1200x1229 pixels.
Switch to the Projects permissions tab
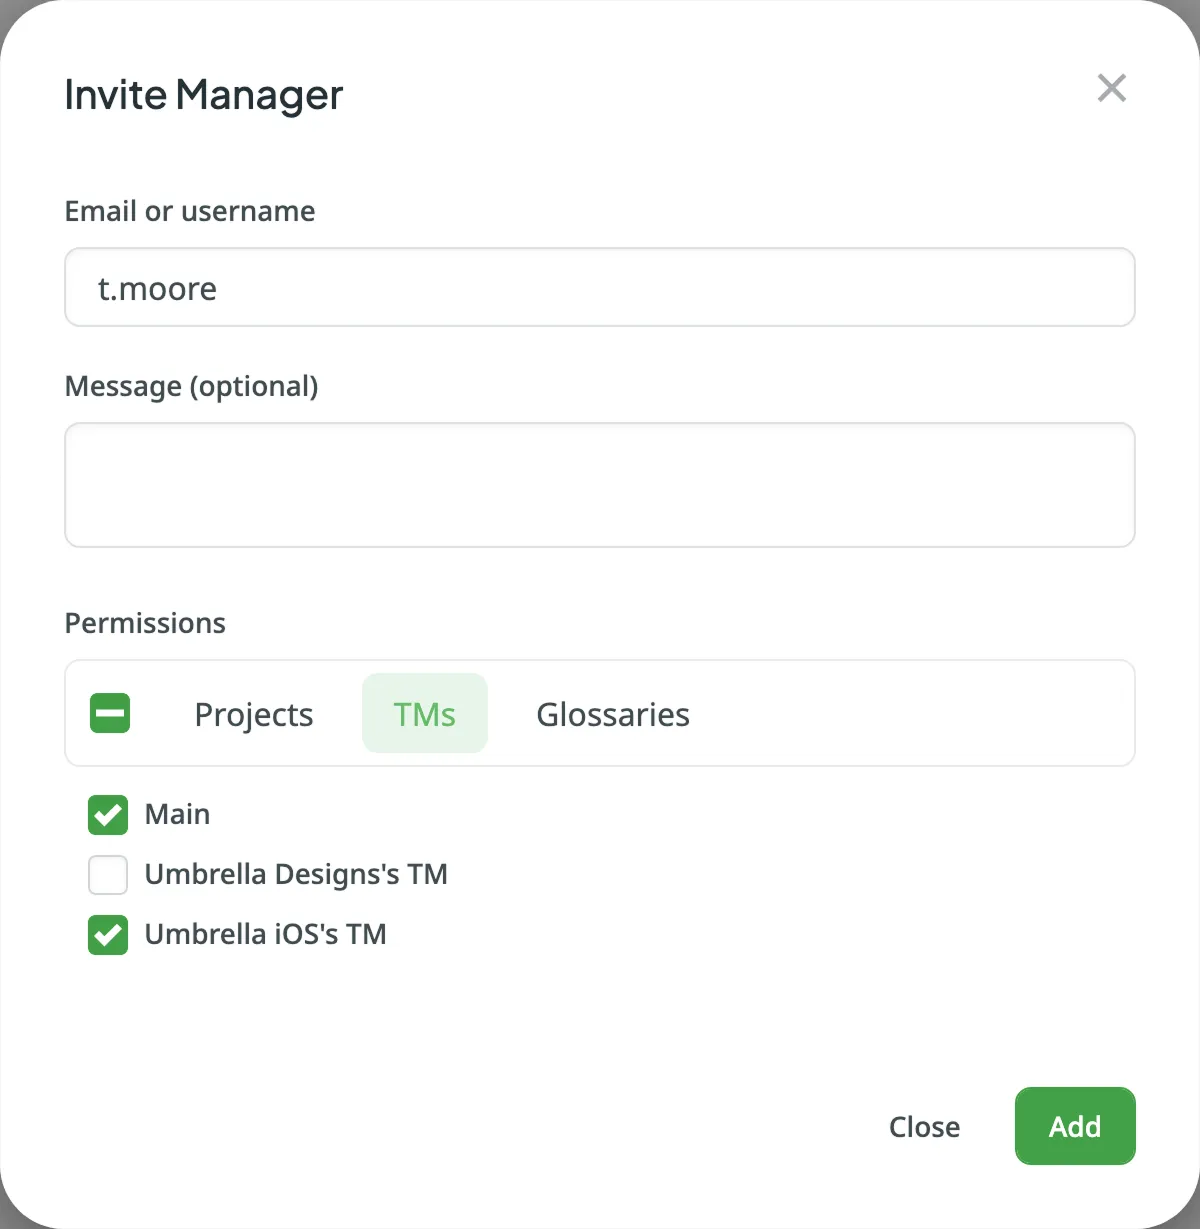point(254,714)
